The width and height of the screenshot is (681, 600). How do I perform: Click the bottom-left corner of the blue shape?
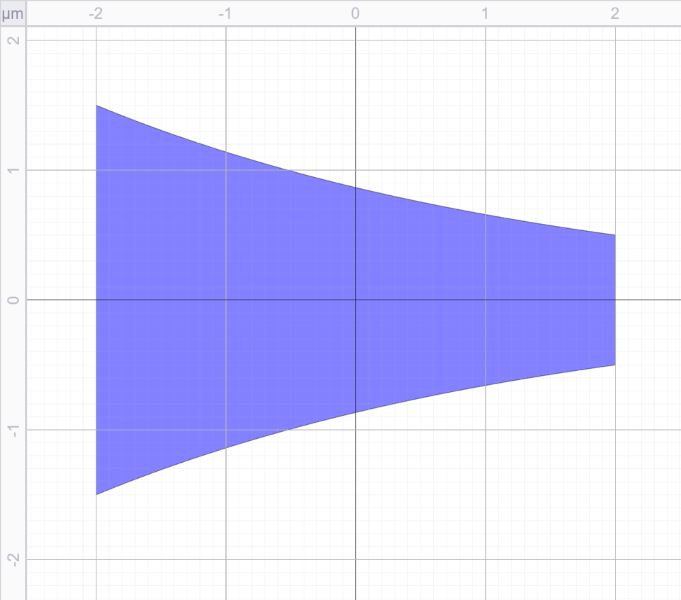tap(96, 494)
